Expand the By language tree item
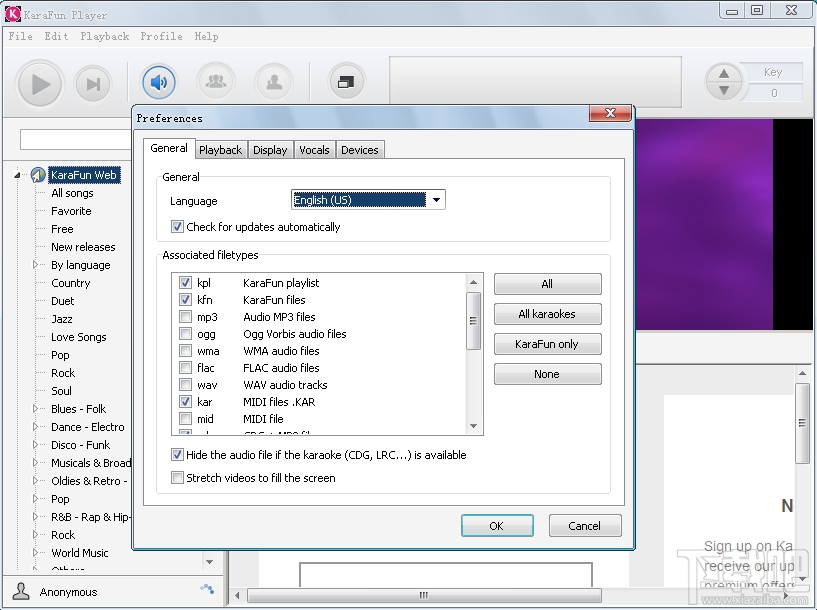817x610 pixels. tap(37, 265)
